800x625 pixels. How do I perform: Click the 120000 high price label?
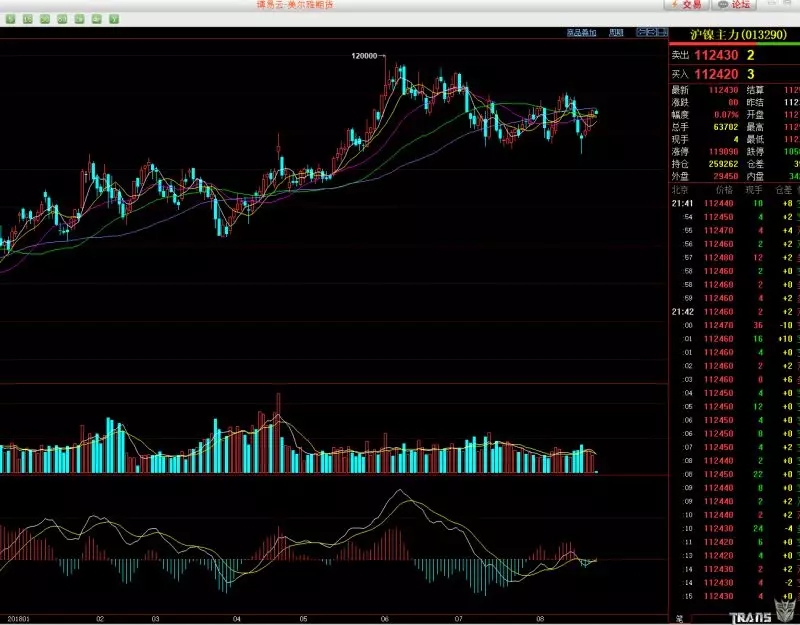pyautogui.click(x=364, y=56)
